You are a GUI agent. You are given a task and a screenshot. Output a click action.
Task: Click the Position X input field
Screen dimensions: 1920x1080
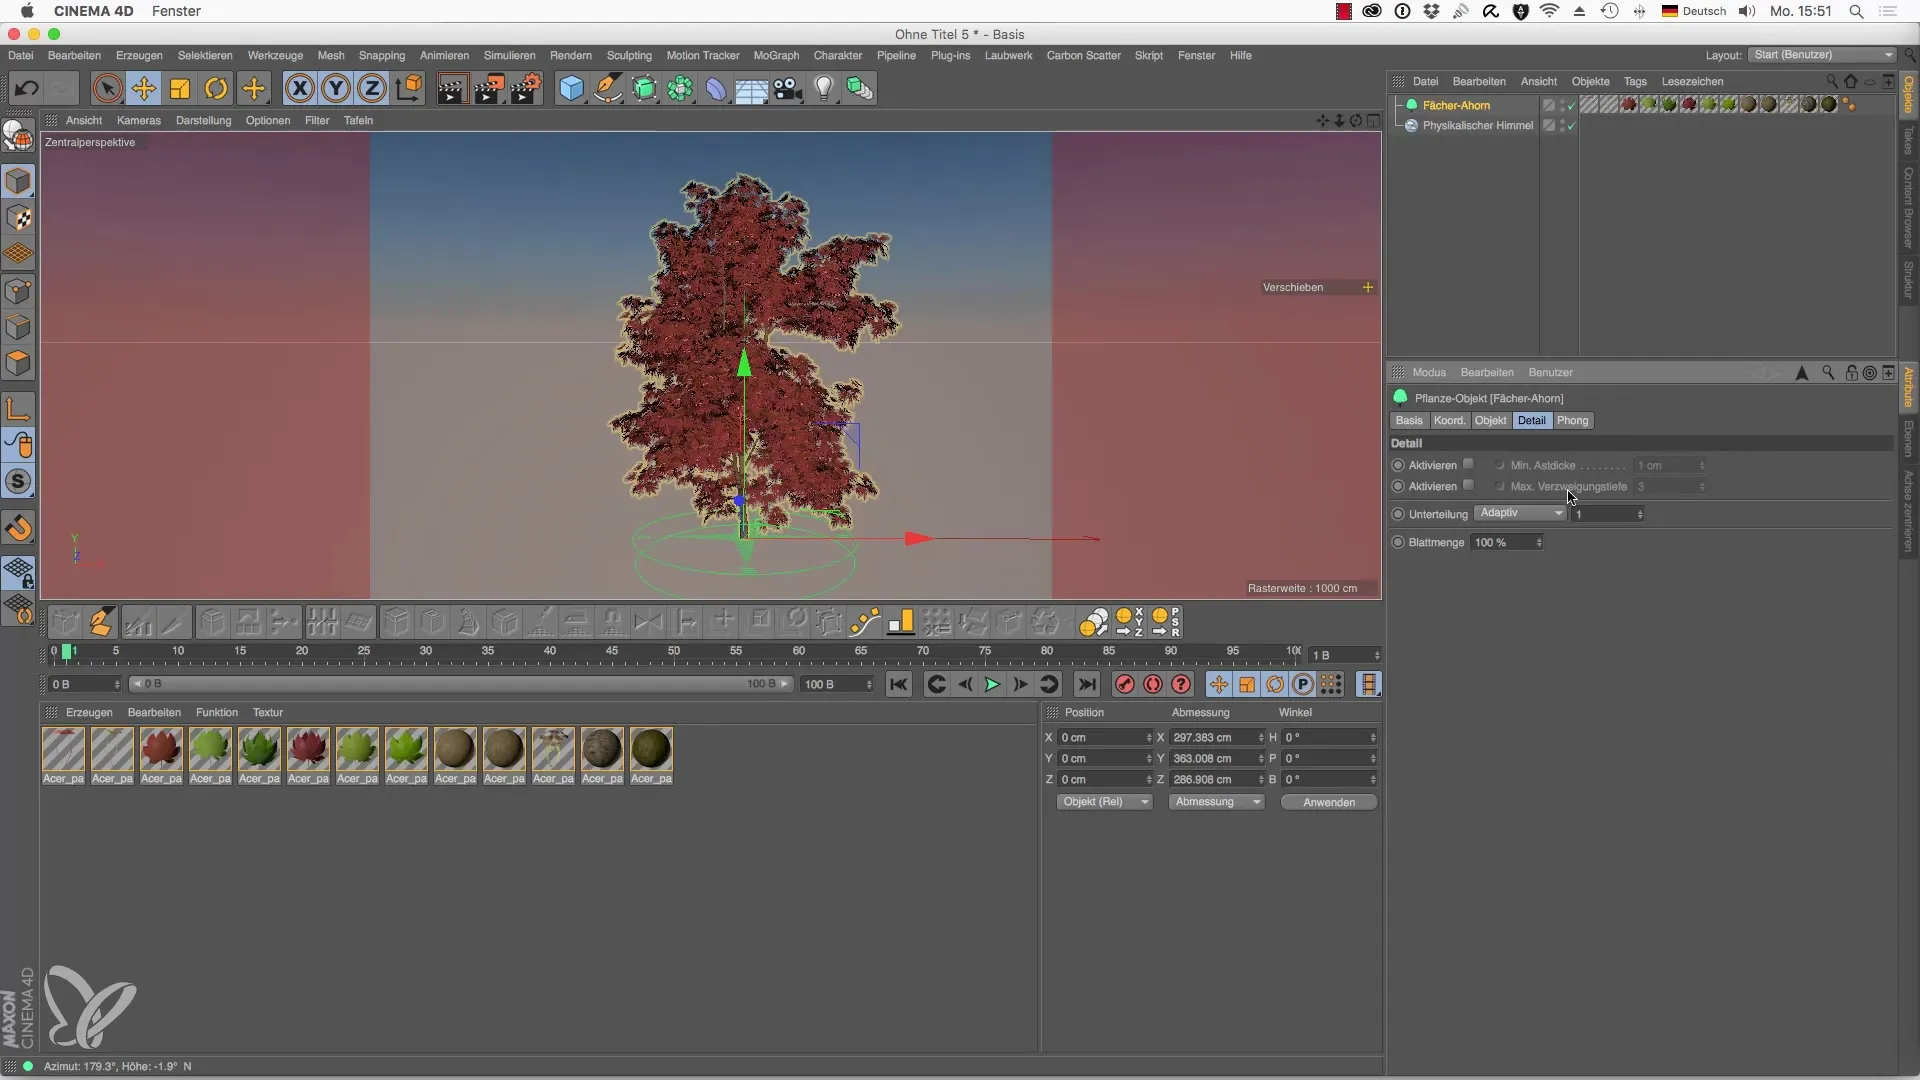(x=1105, y=737)
